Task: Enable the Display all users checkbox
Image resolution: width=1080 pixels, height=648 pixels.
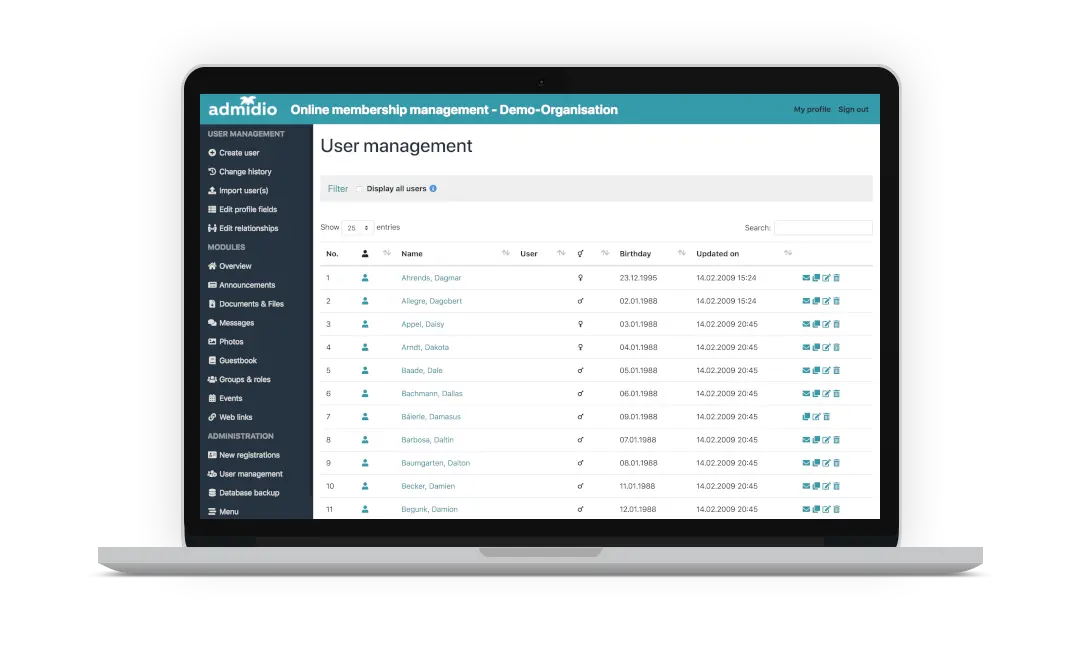Action: pos(360,189)
